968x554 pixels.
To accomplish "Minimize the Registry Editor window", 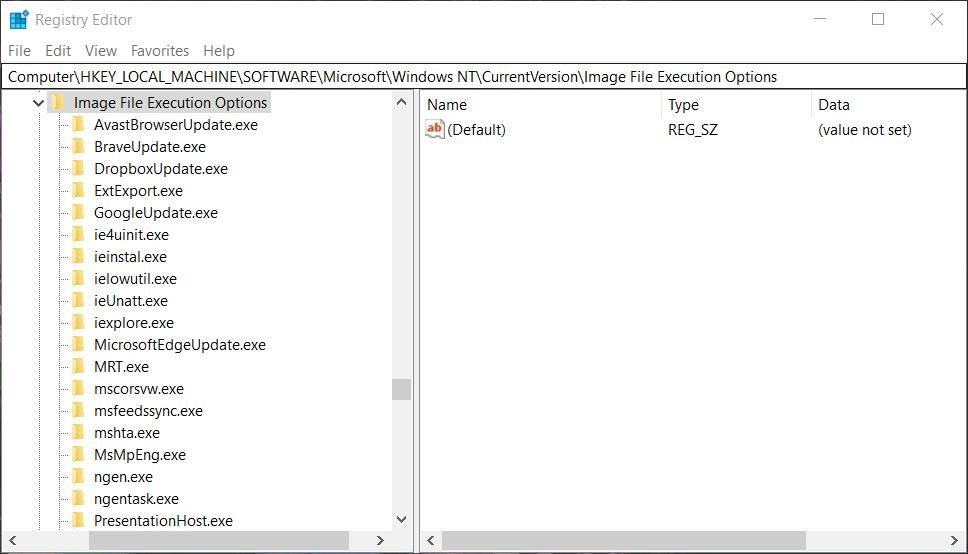I will pos(820,19).
